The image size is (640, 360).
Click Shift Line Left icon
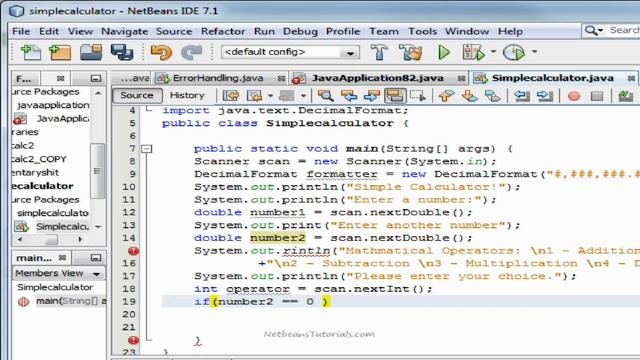coord(521,96)
